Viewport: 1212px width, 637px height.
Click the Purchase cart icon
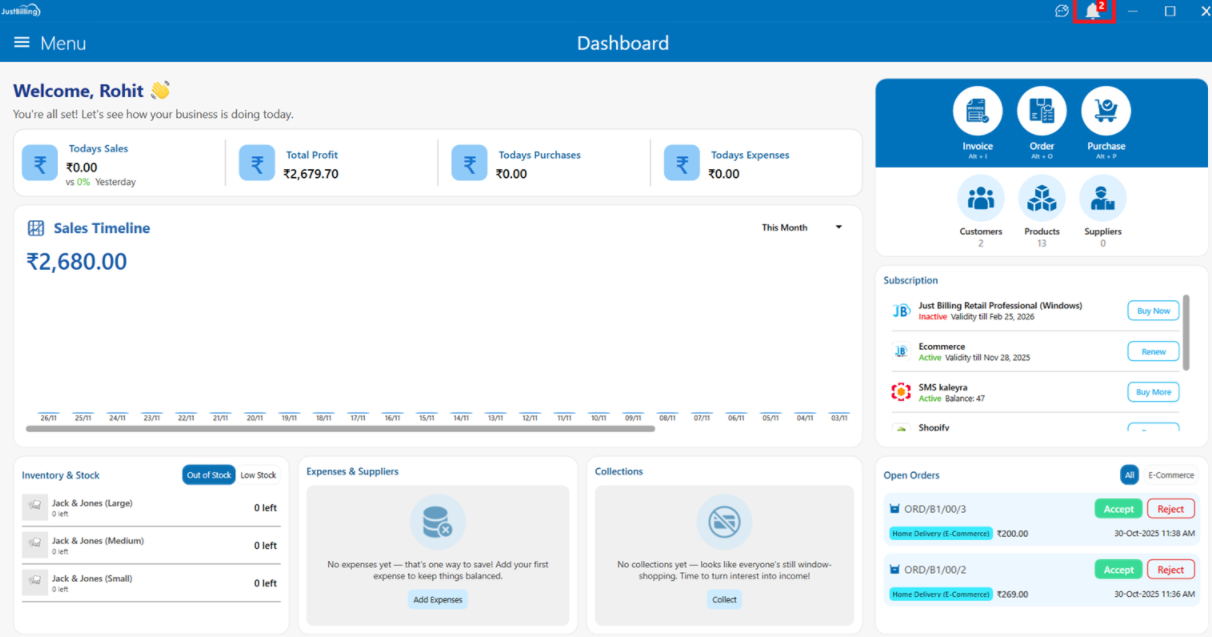(1105, 111)
